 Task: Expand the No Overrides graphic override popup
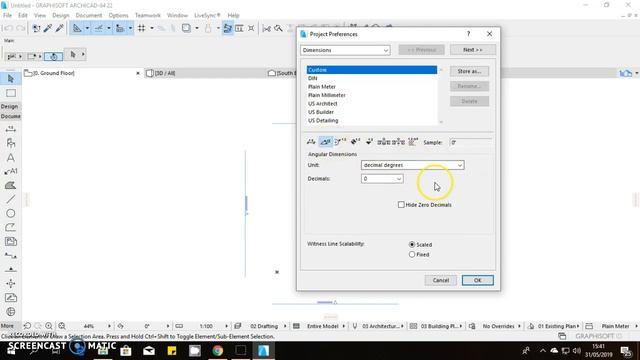click(519, 326)
